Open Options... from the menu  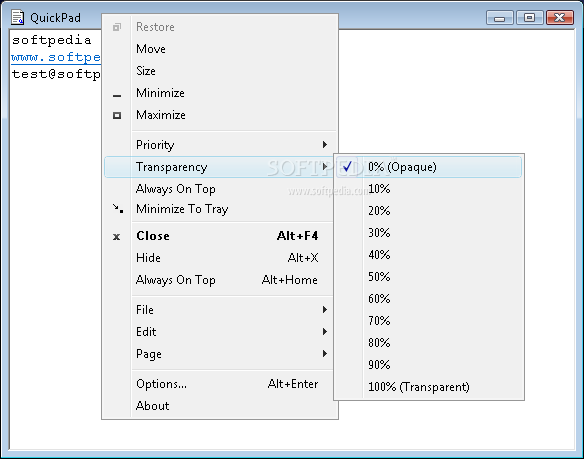click(x=220, y=384)
